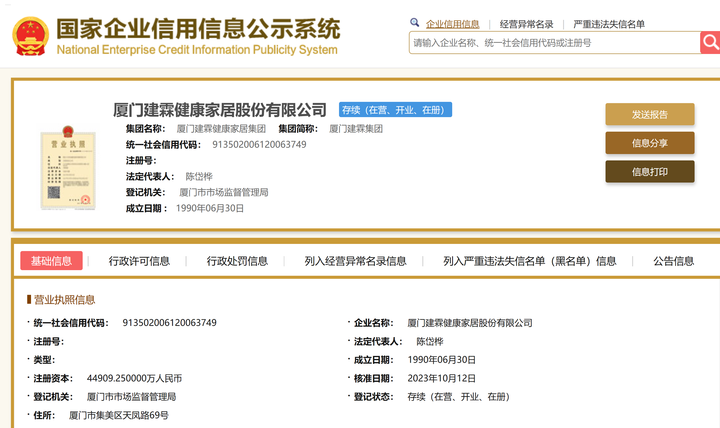
Task: Select the 严重违法失信名单 search category
Action: tap(609, 24)
